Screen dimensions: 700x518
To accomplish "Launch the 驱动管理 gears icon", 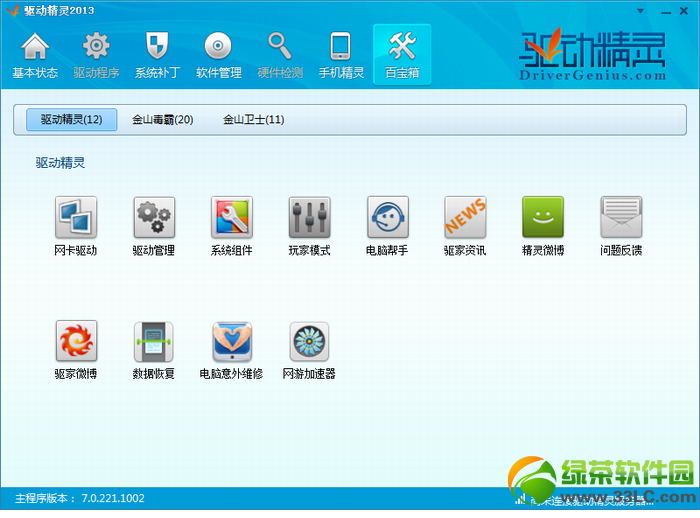I will (154, 217).
